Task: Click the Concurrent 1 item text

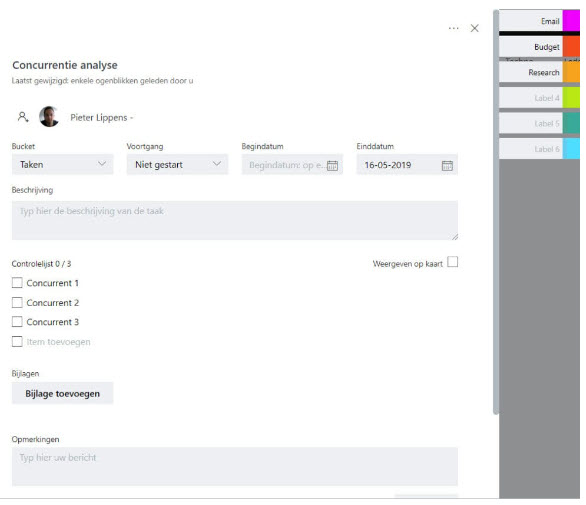Action: point(52,283)
